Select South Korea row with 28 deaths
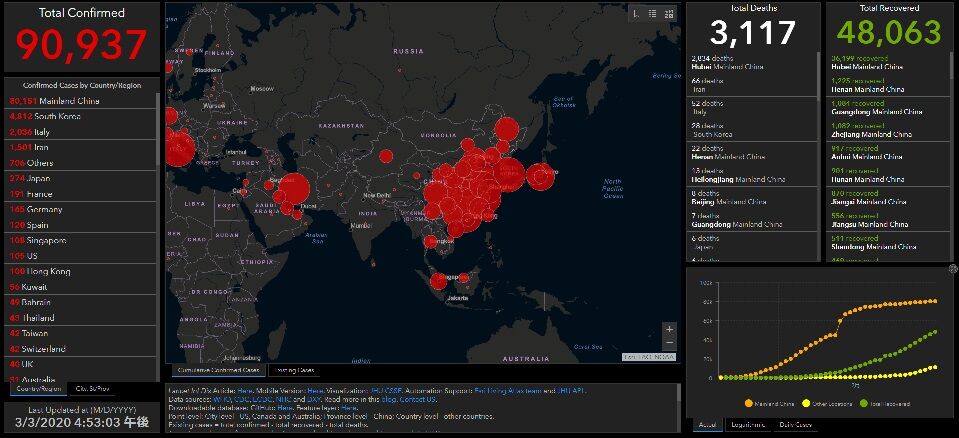This screenshot has width=959, height=438. (x=752, y=130)
